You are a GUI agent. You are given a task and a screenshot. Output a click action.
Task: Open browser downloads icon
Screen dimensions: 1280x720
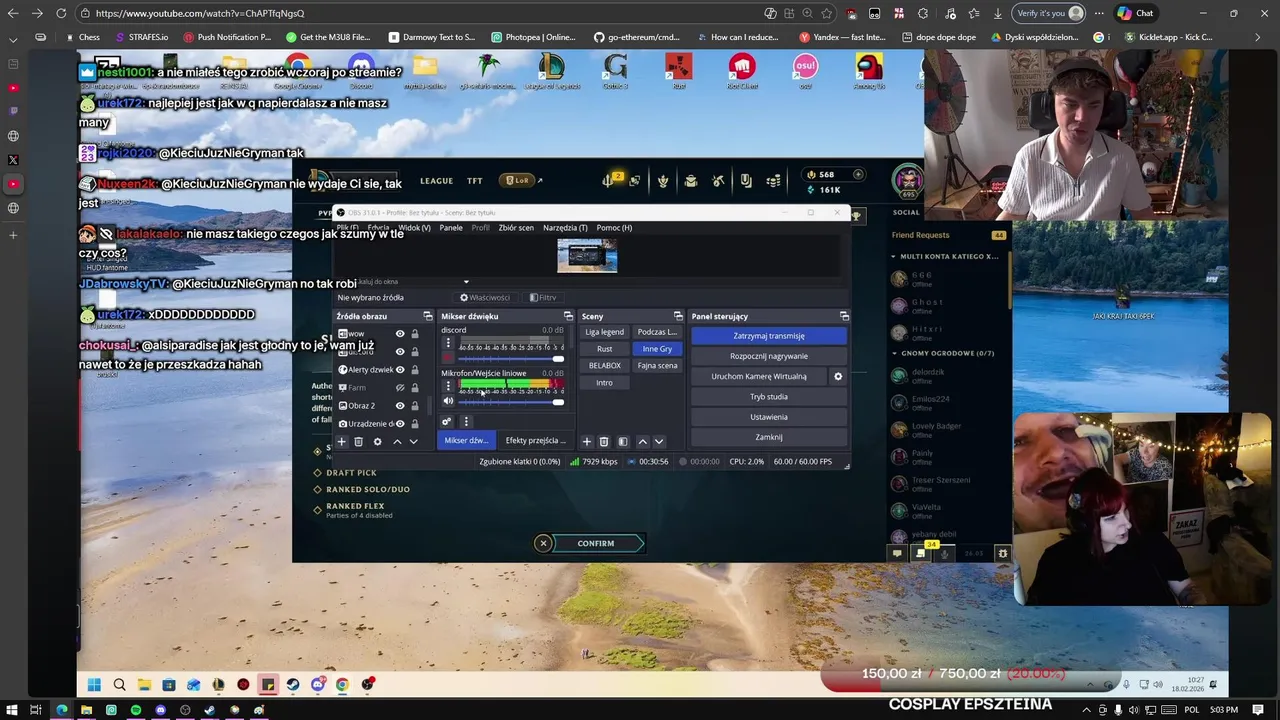tap(998, 13)
